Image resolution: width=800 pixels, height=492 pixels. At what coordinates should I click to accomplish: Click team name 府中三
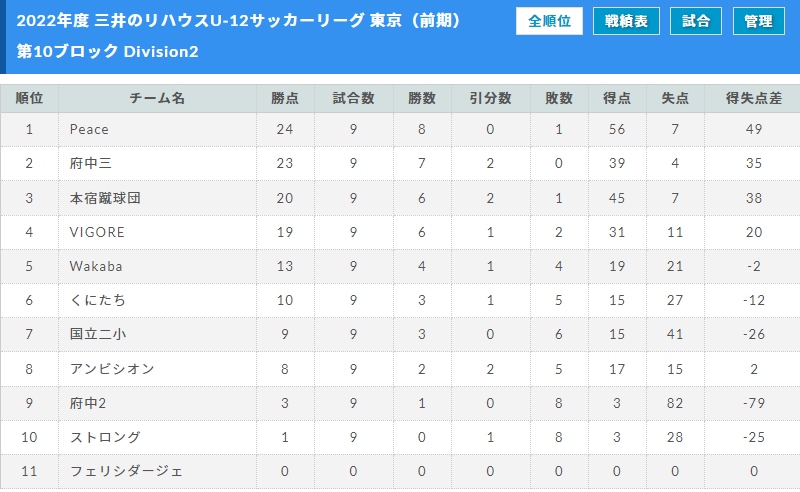[90, 163]
